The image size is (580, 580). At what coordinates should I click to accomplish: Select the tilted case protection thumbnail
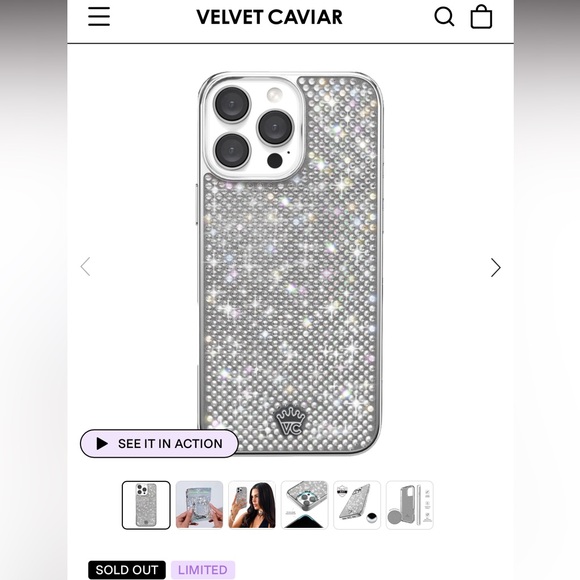(357, 505)
